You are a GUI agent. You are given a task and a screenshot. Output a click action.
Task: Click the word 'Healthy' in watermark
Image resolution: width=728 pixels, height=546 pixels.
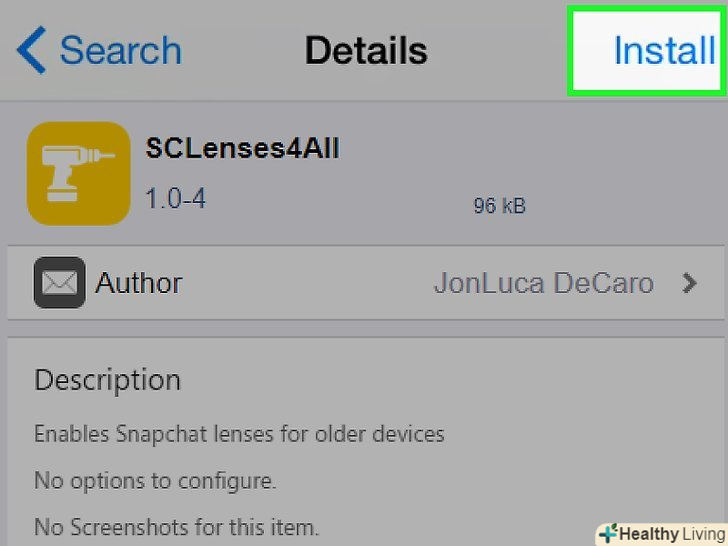tap(647, 534)
